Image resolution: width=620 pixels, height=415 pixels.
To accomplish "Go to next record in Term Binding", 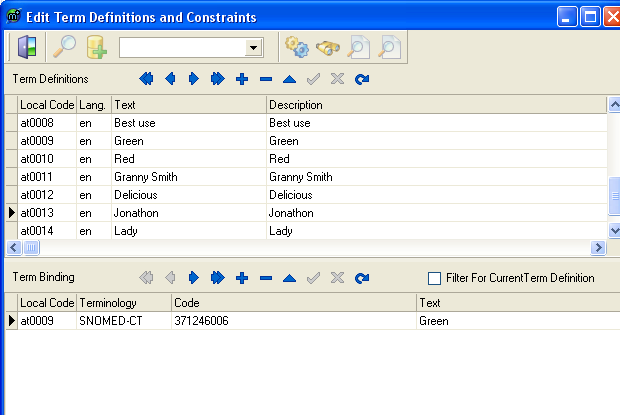I will point(194,278).
